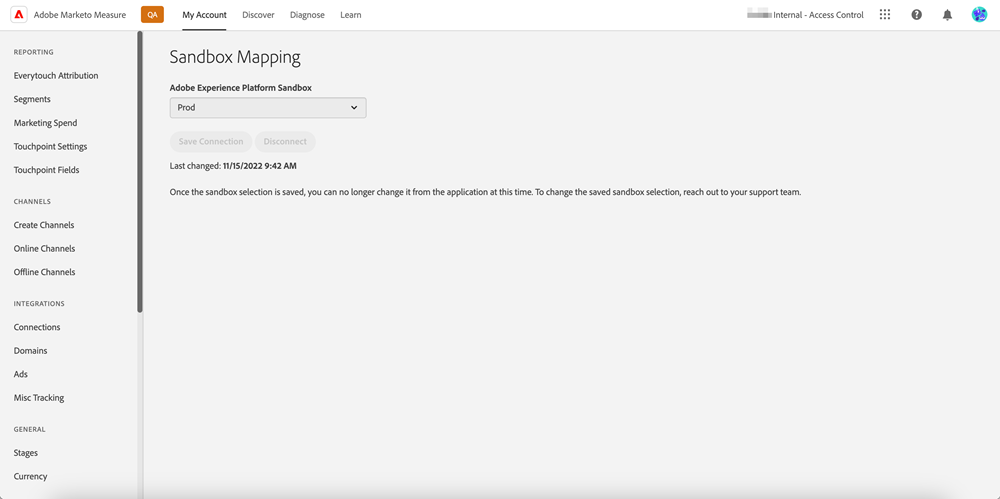This screenshot has height=499, width=1000.
Task: Switch to the My Account tab
Action: pos(204,15)
